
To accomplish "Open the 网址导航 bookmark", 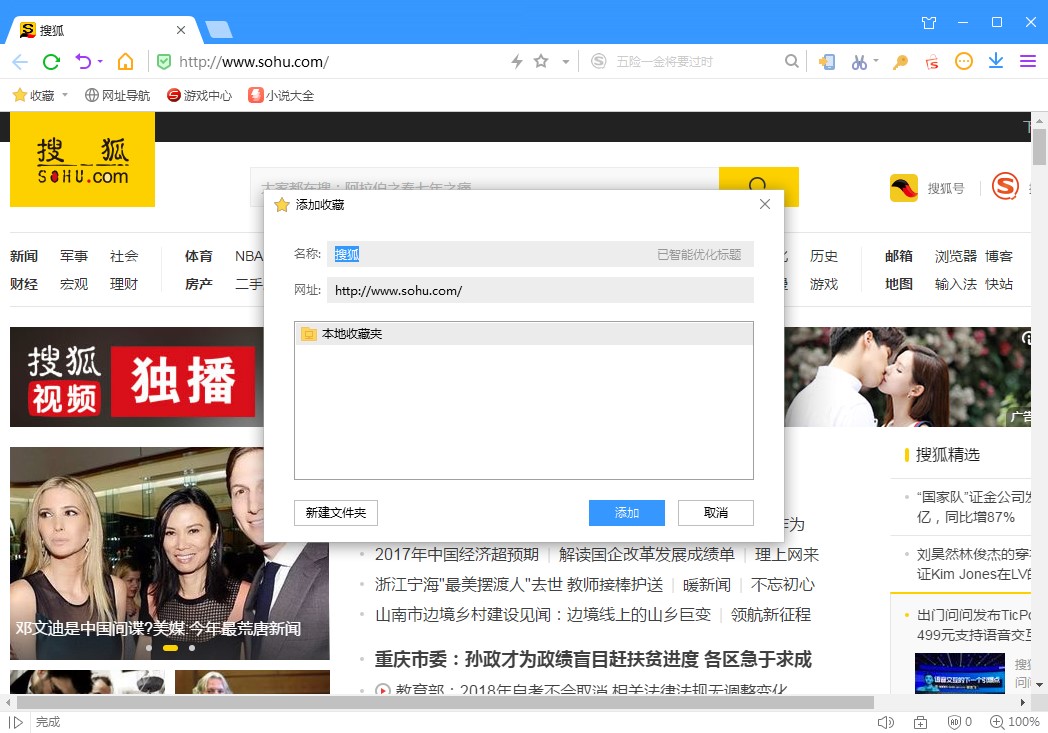I will pyautogui.click(x=117, y=96).
